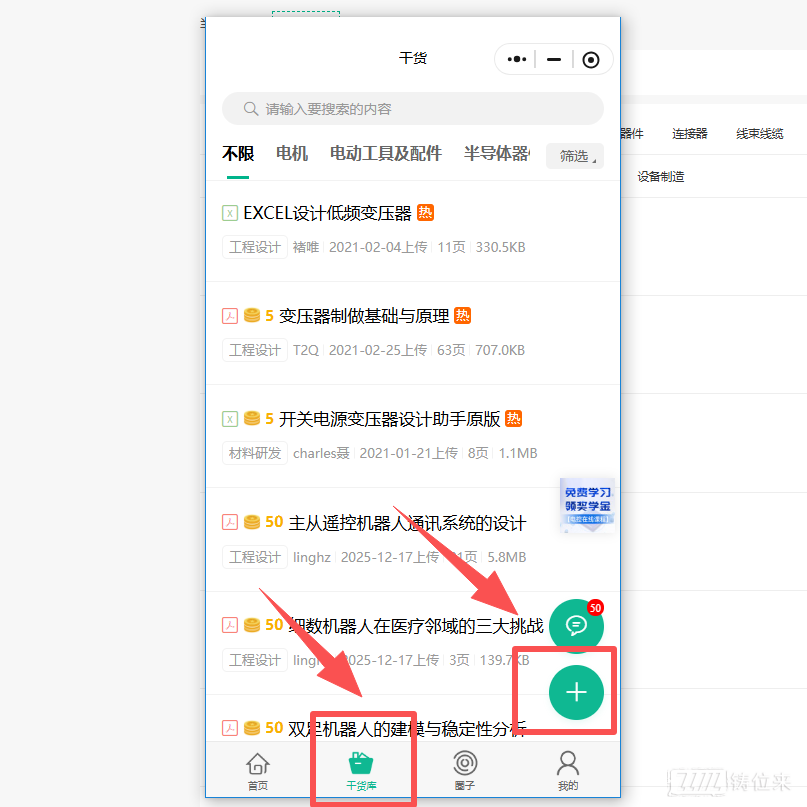Select the 电机 category tab
Image resolution: width=807 pixels, height=807 pixels.
[x=292, y=154]
